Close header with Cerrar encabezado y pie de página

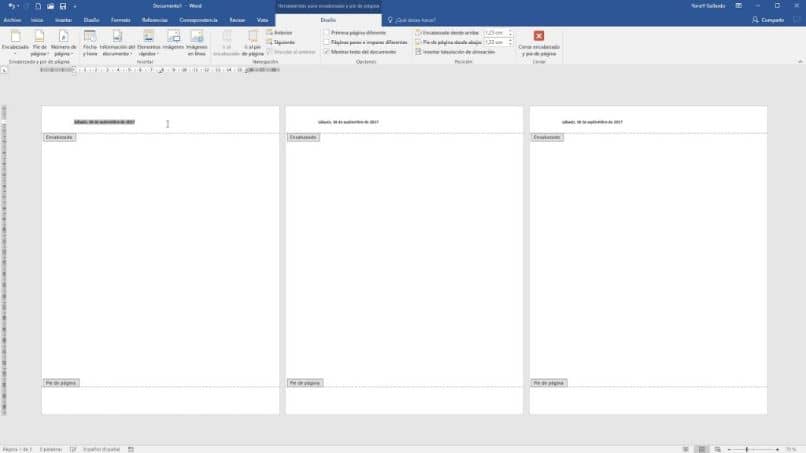pyautogui.click(x=539, y=43)
